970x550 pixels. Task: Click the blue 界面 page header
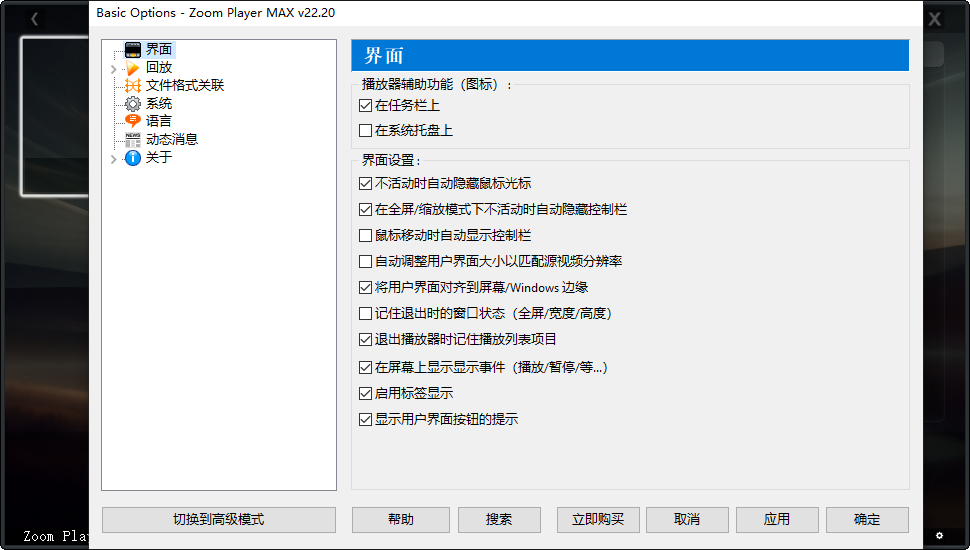pyautogui.click(x=630, y=56)
